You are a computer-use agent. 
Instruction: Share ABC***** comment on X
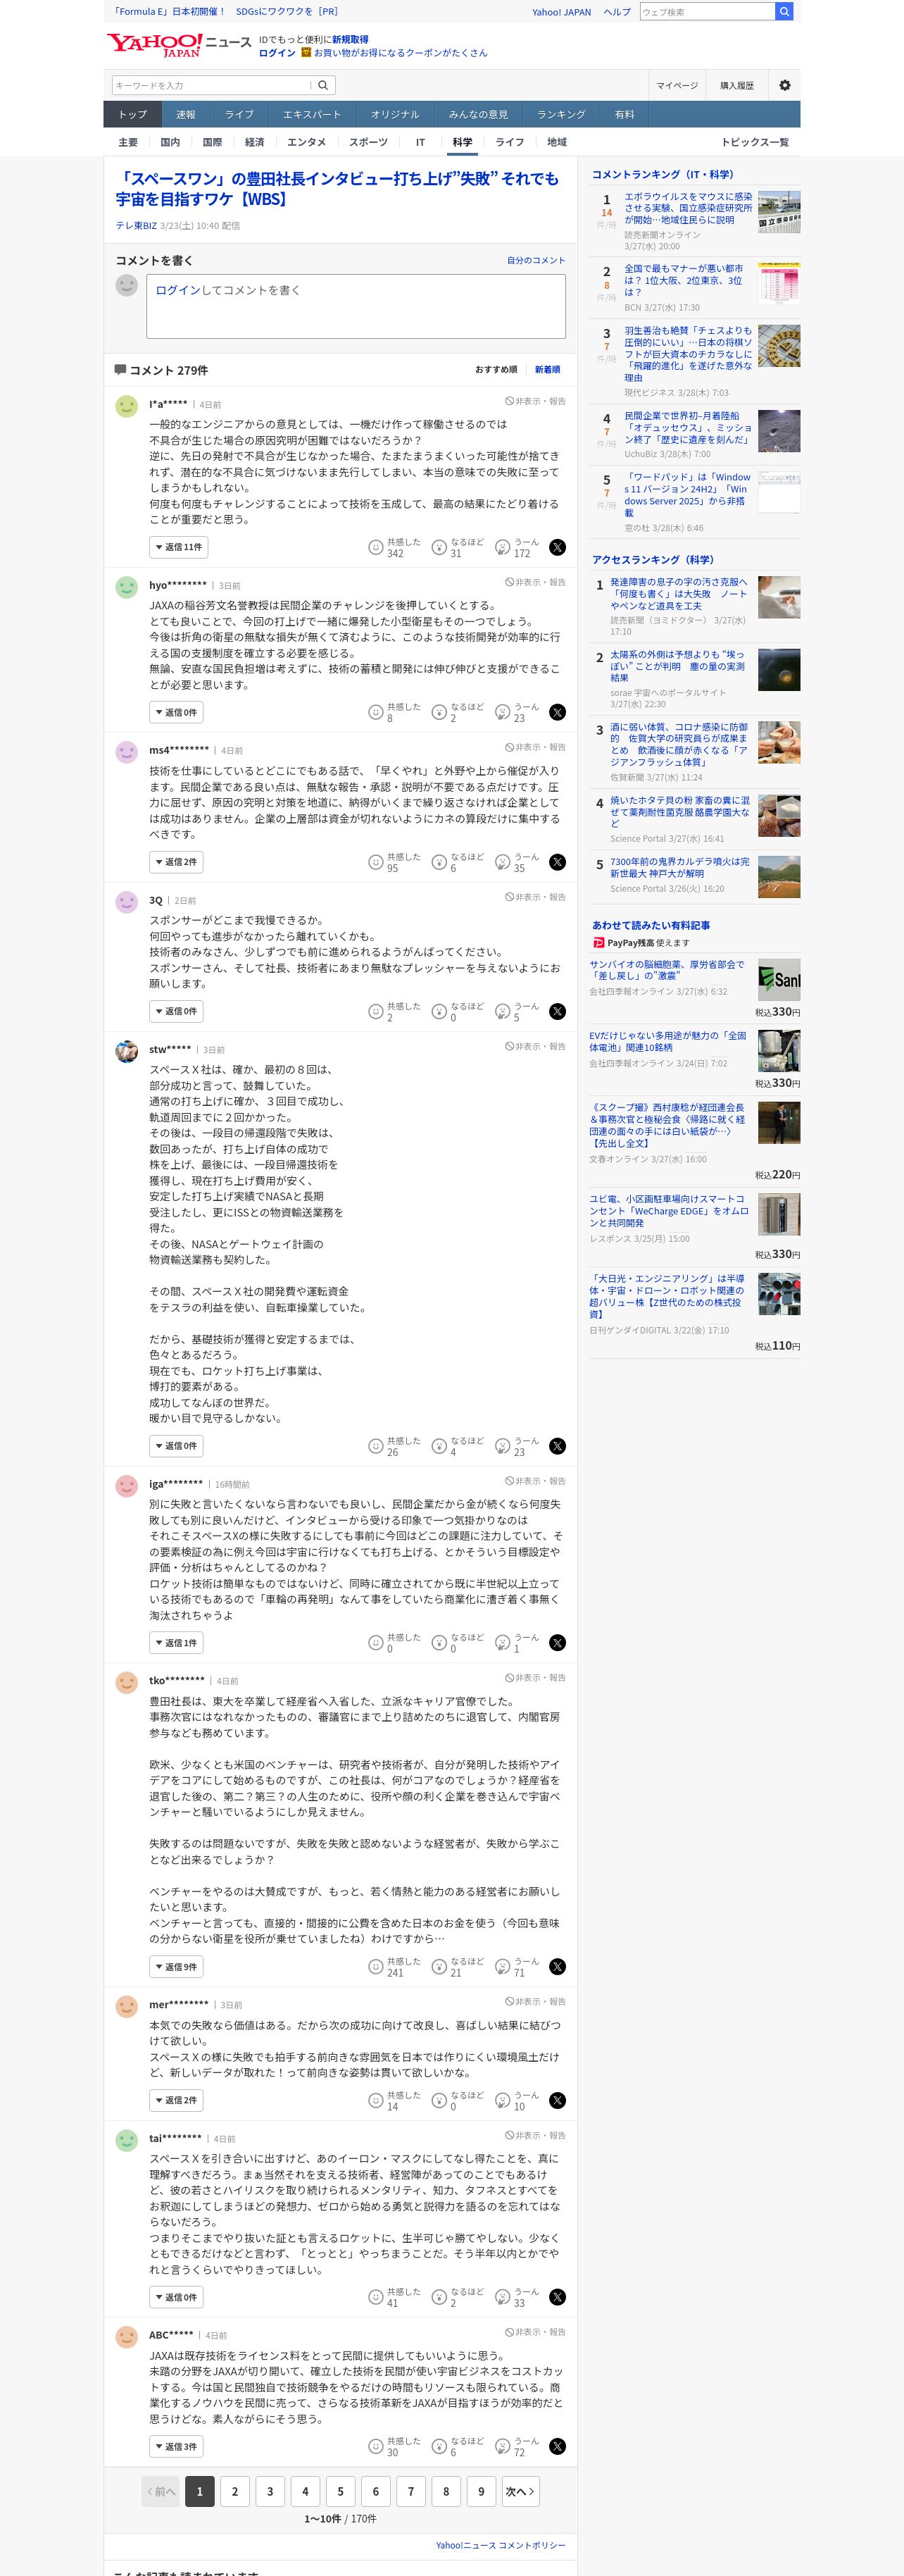pos(558,2446)
